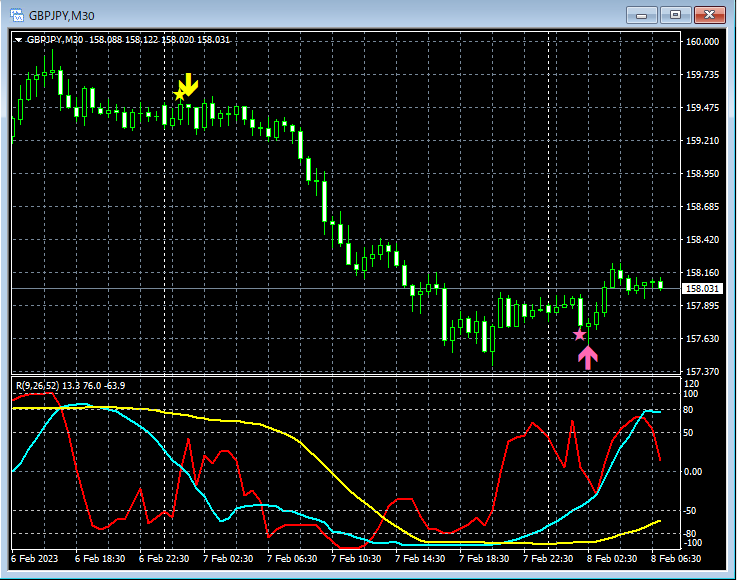Screen dimensions: 738x580
Task: Click the '7 Feb 14:30' time axis label
Action: [x=420, y=558]
